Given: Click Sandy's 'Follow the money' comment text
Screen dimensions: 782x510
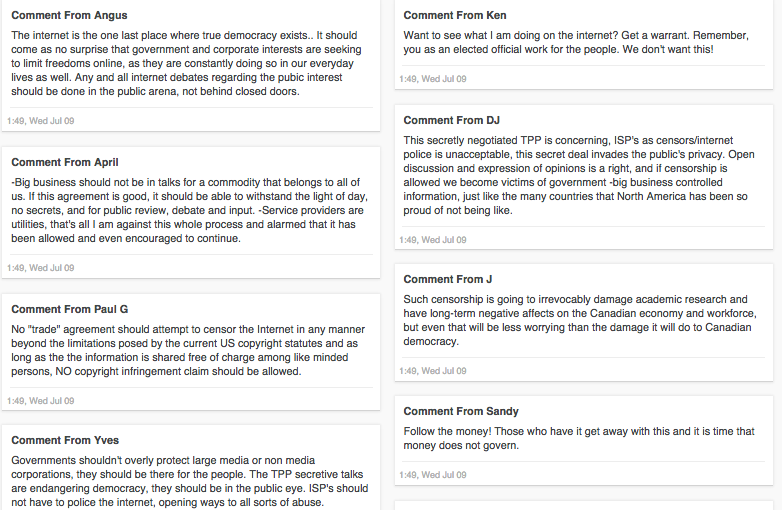Looking at the screenshot, I should (579, 438).
